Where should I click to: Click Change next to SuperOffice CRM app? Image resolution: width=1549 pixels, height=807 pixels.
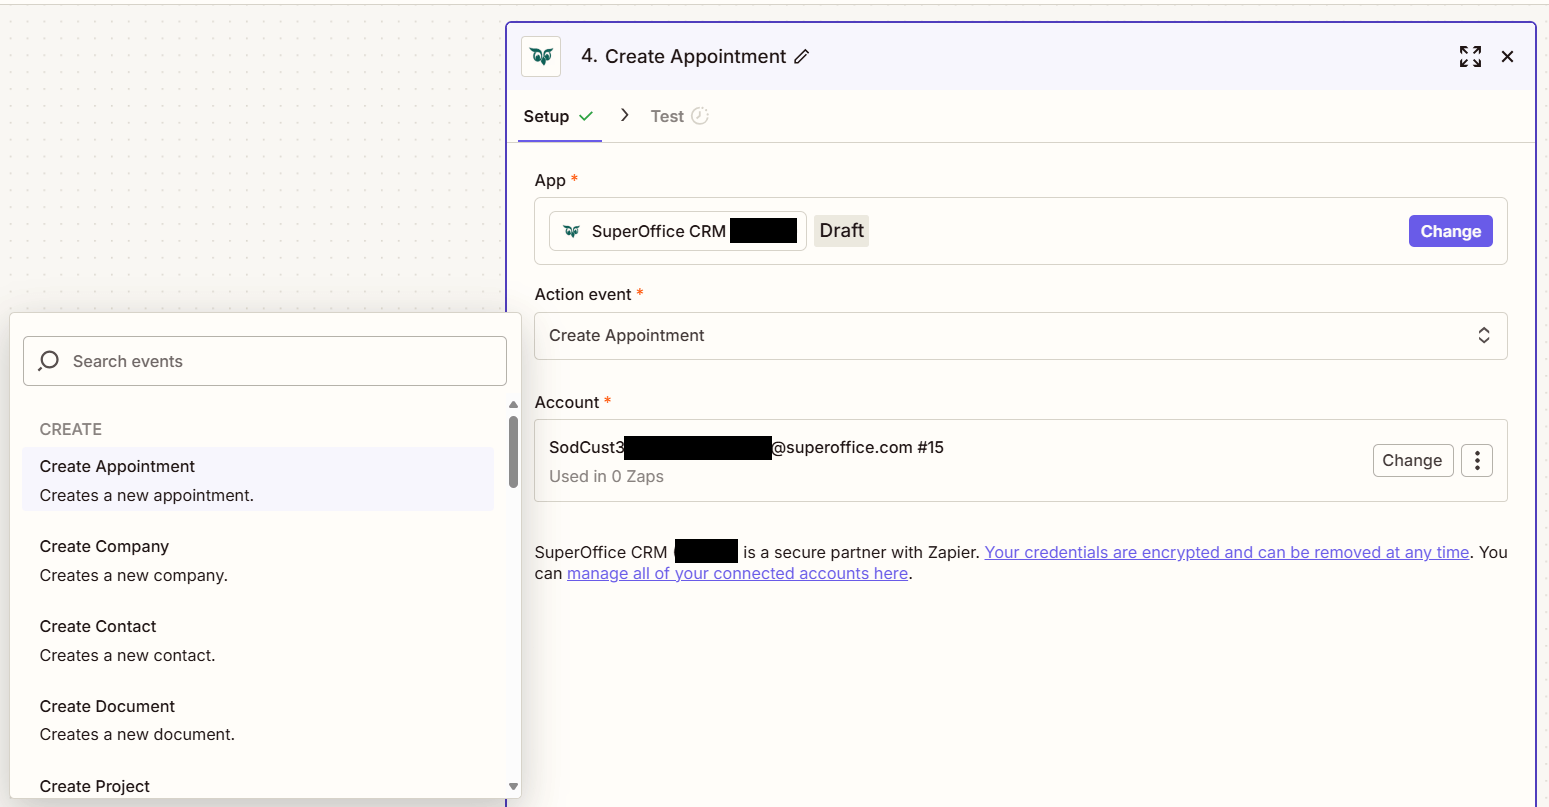pos(1450,230)
